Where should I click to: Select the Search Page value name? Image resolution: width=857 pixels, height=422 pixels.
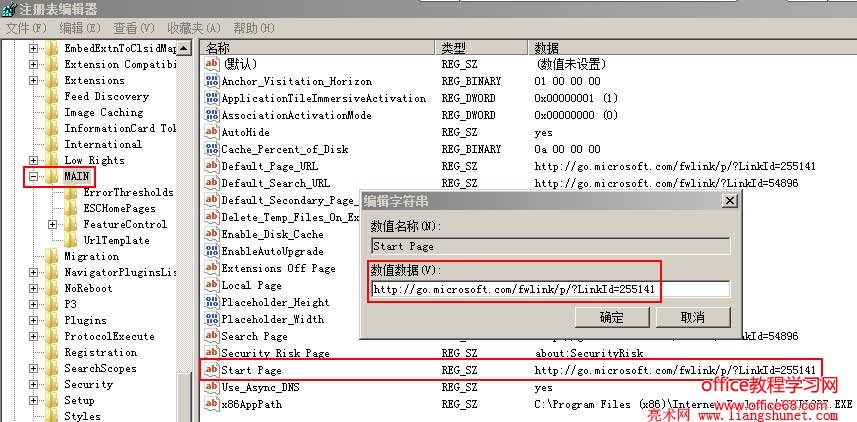[x=254, y=336]
